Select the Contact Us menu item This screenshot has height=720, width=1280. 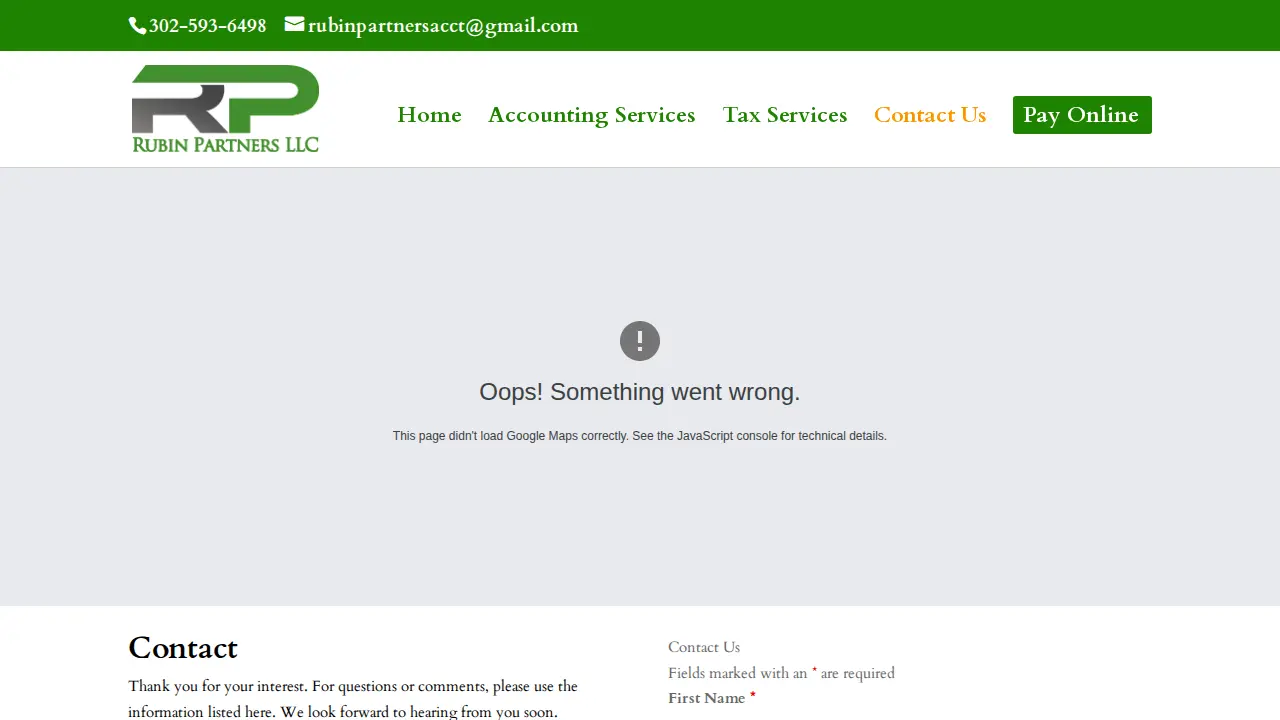click(x=930, y=115)
